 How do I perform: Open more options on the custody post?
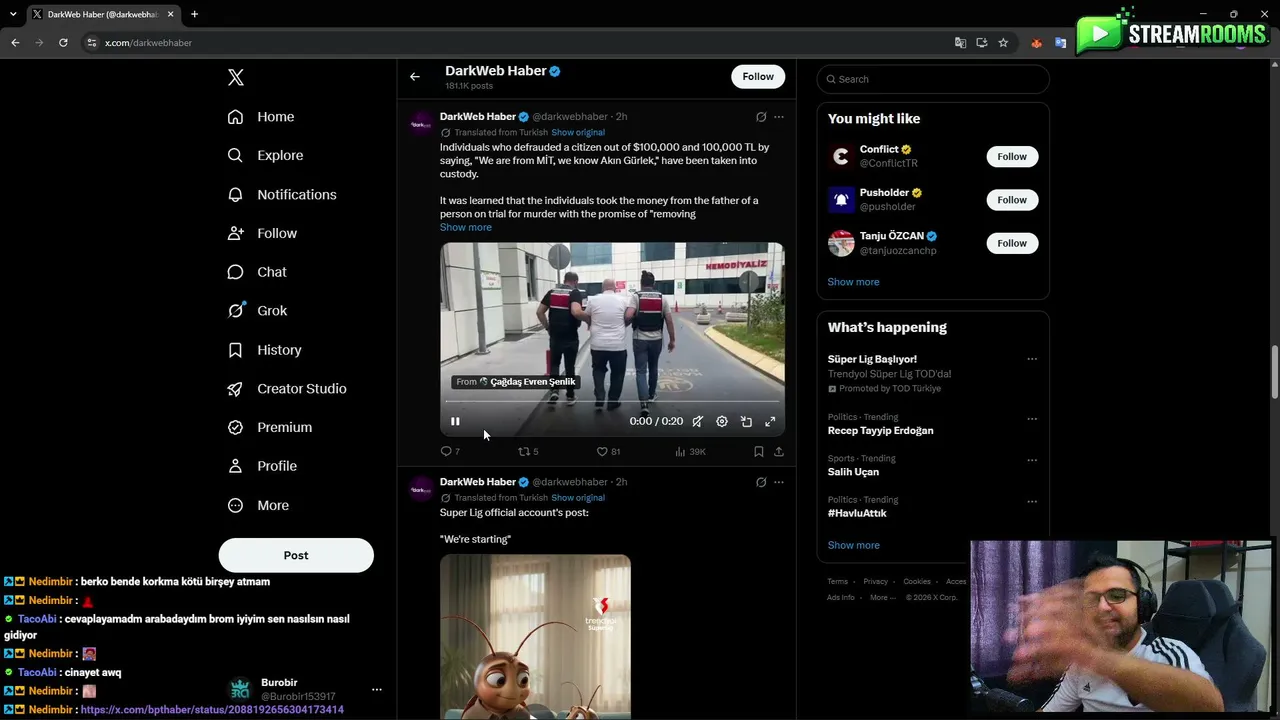pos(779,117)
